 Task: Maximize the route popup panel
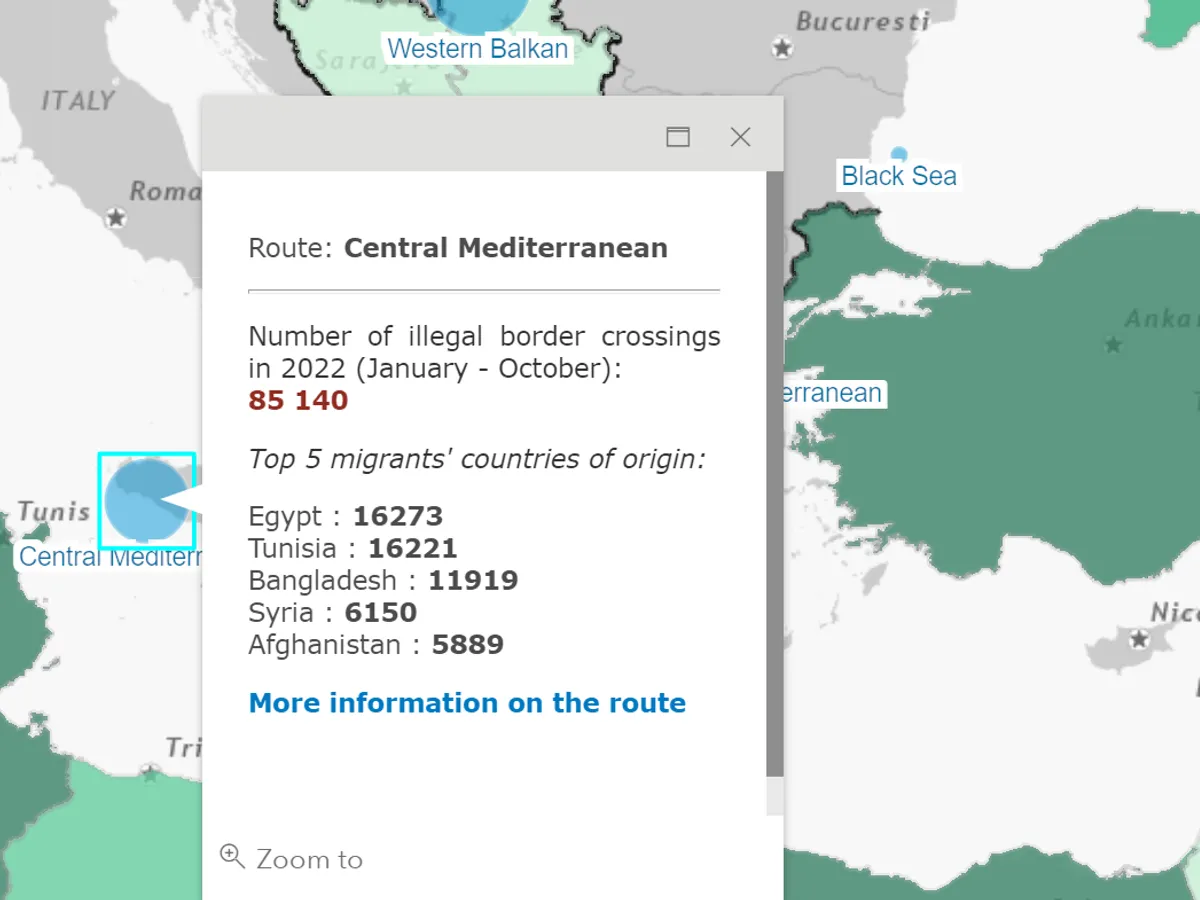tap(678, 137)
